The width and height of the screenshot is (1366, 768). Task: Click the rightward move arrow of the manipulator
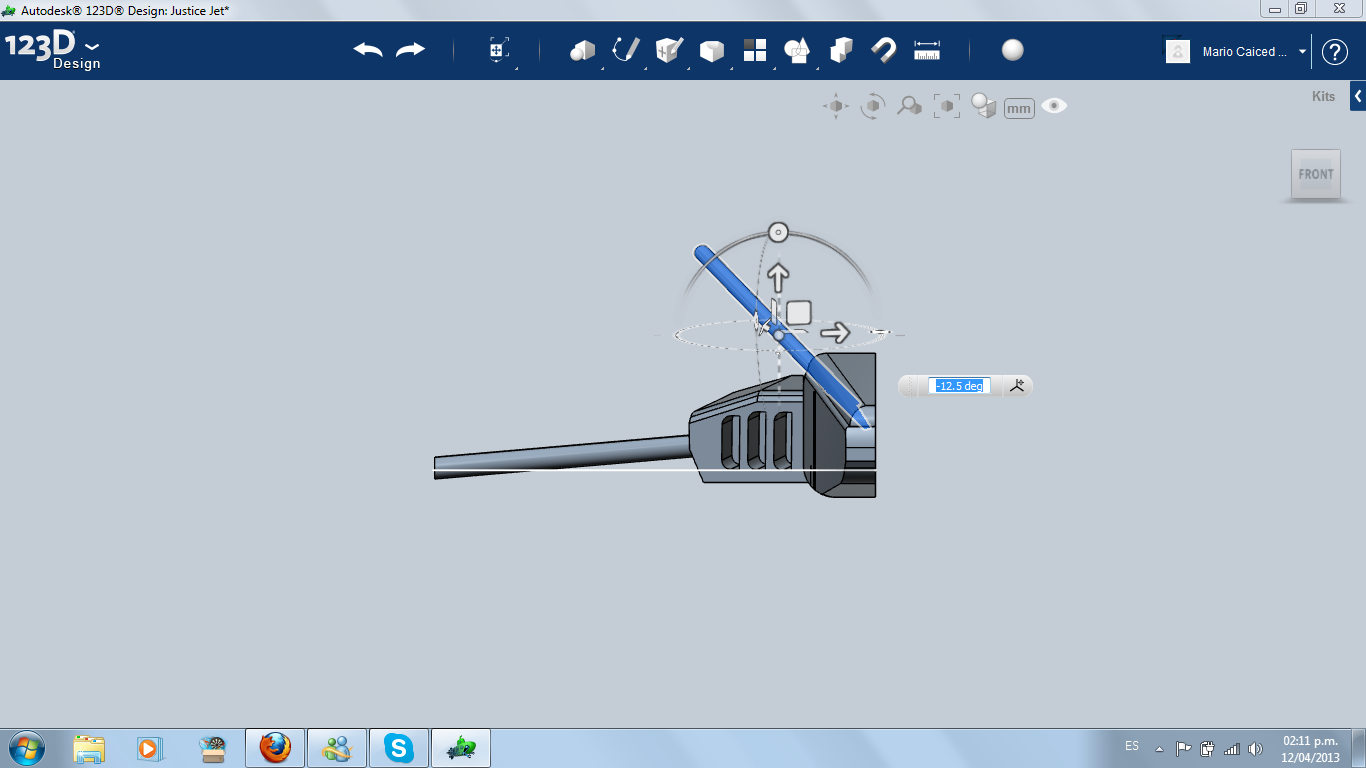tap(835, 333)
